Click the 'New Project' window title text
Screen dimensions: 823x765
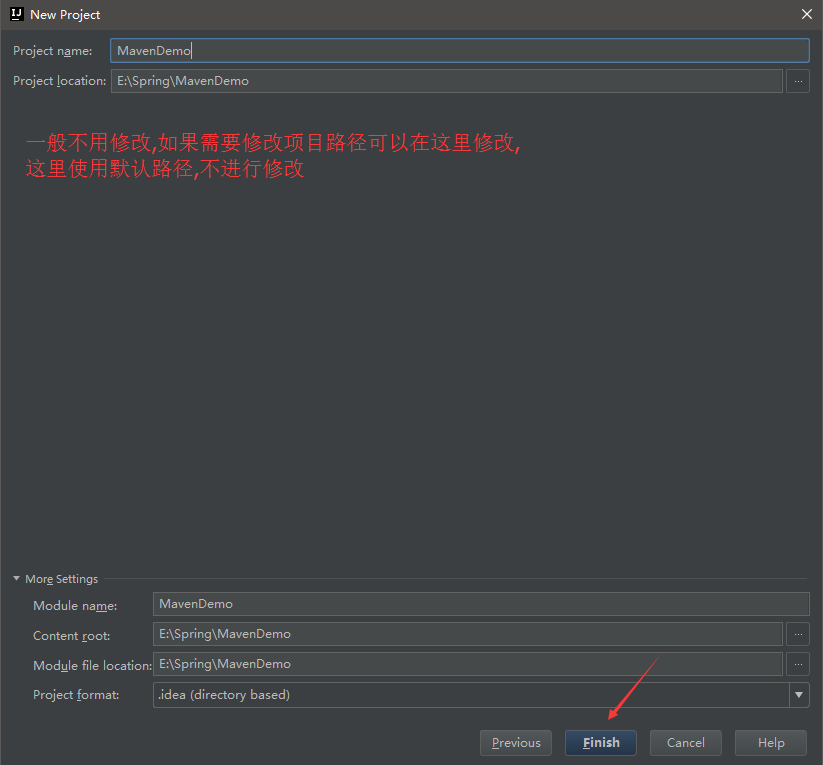pyautogui.click(x=65, y=15)
